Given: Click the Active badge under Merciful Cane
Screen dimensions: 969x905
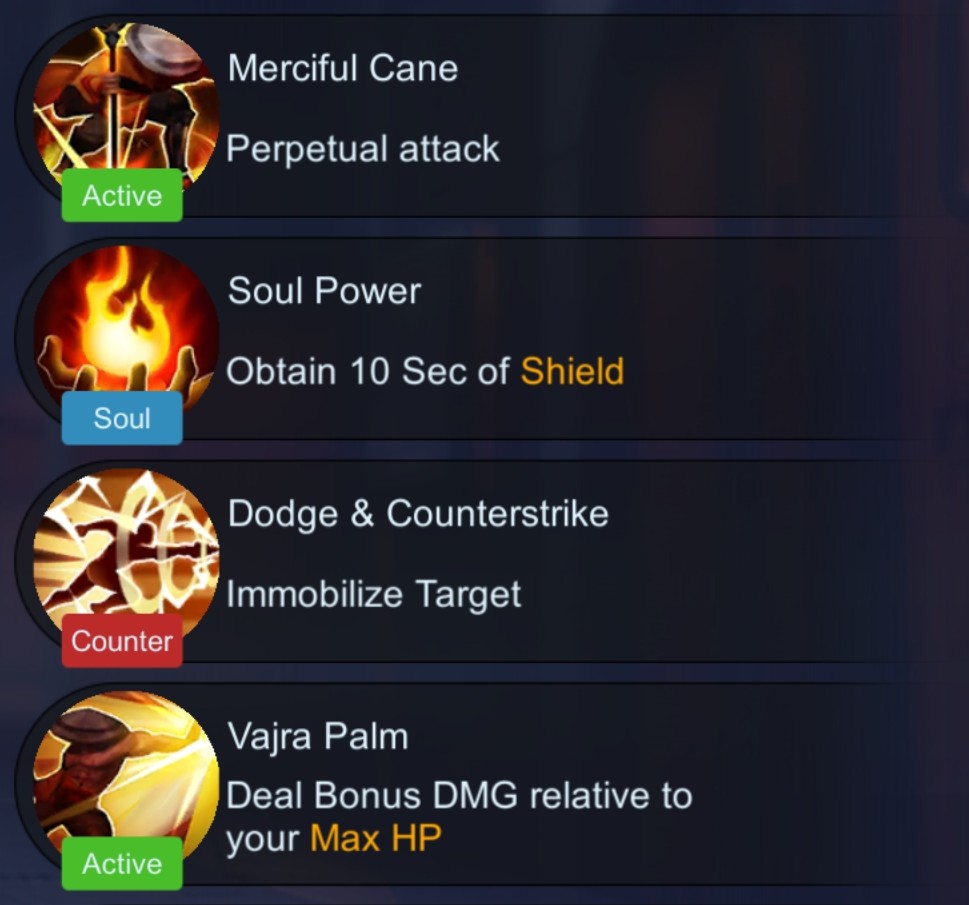Looking at the screenshot, I should [x=122, y=195].
